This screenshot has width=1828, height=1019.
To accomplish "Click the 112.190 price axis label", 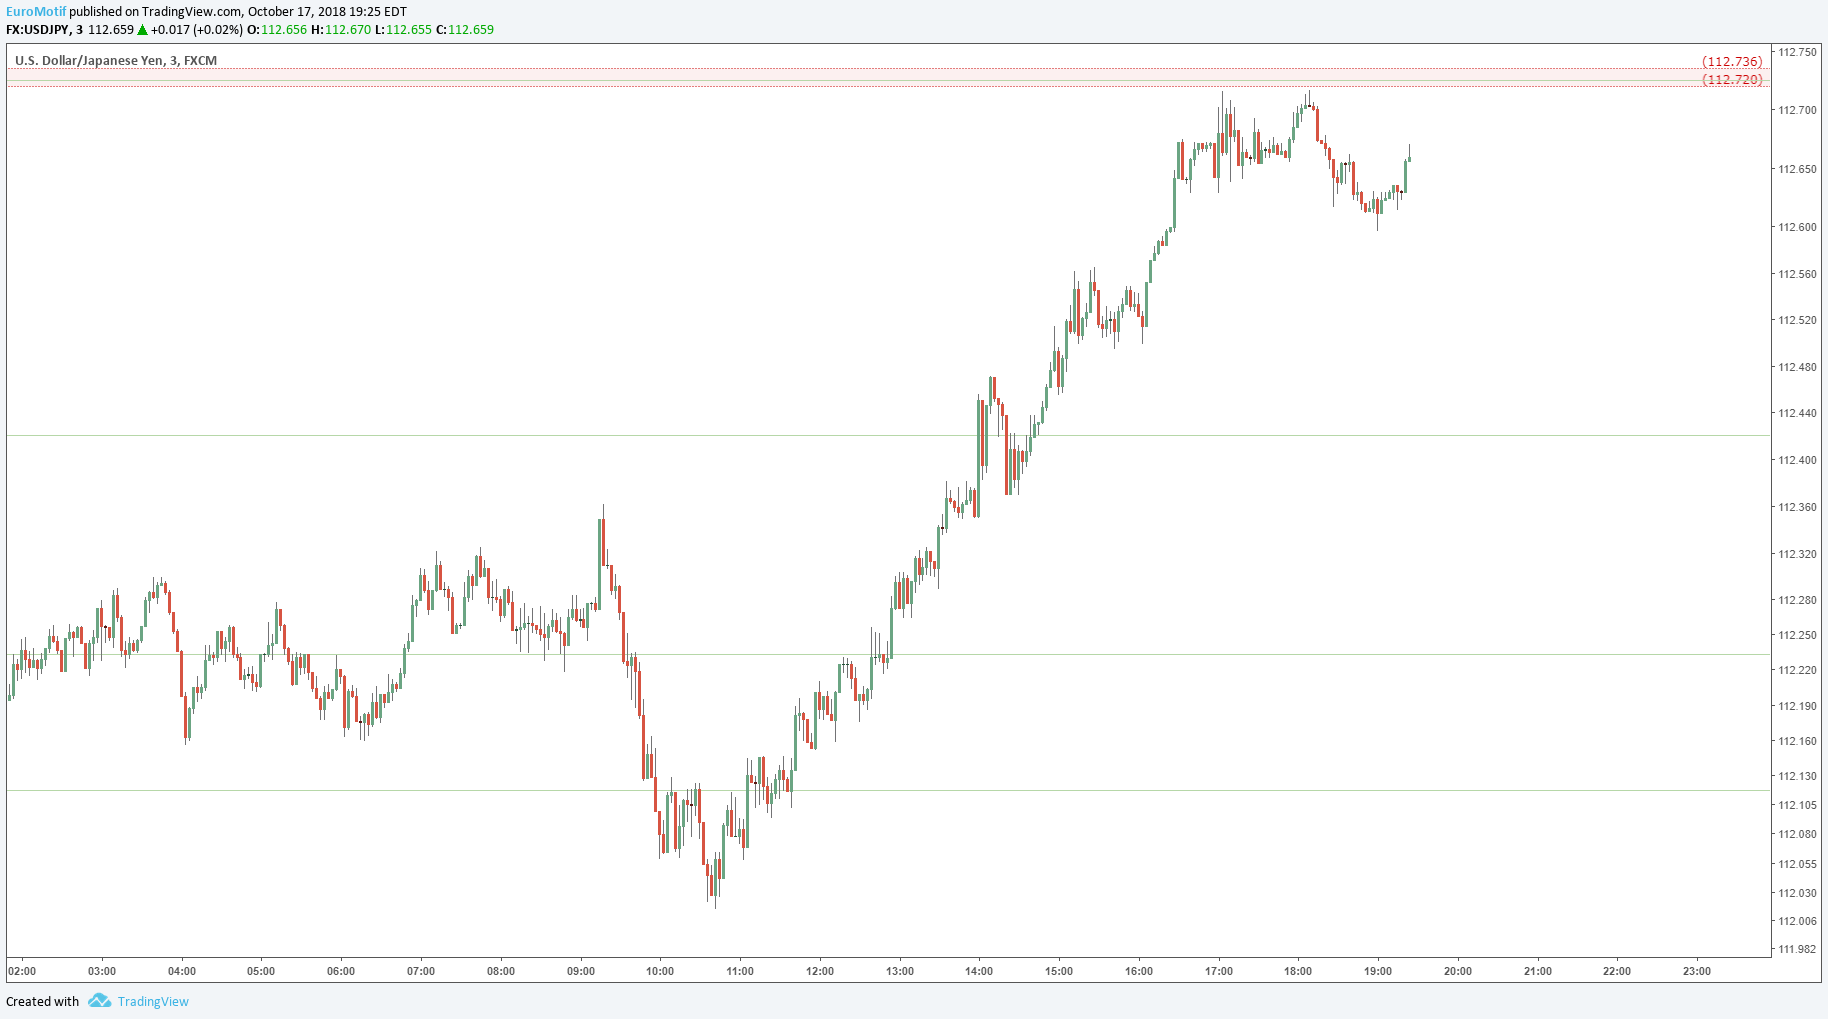I will click(x=1797, y=706).
